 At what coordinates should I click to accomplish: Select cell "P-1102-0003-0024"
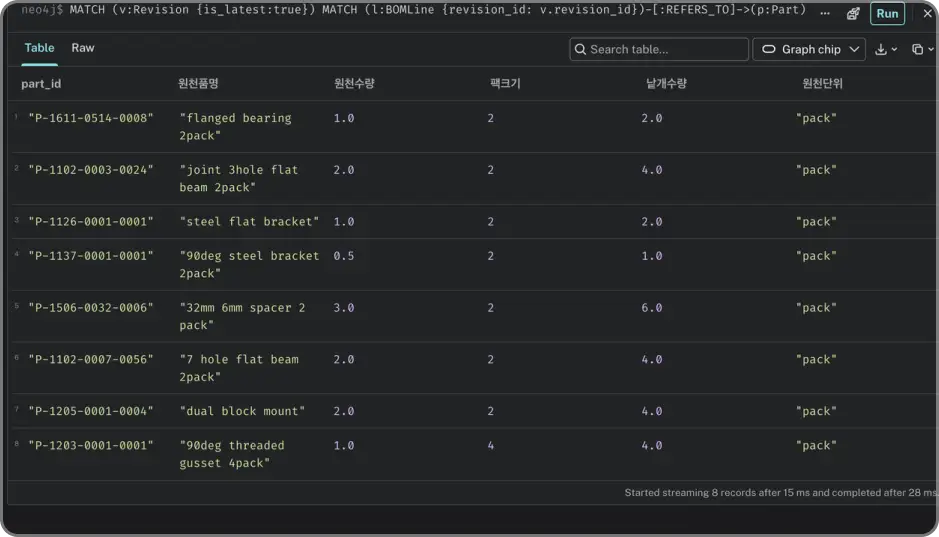[91, 170]
